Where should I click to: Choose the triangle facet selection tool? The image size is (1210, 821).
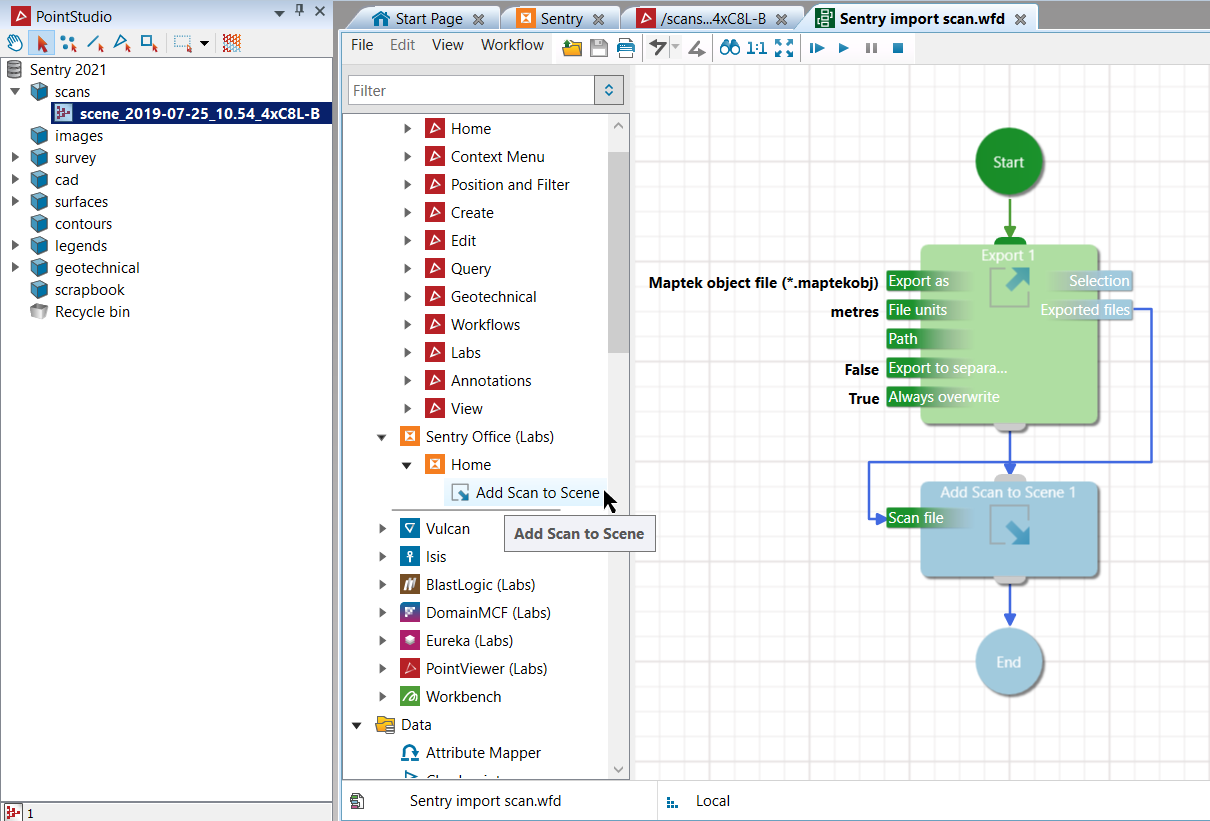click(122, 43)
